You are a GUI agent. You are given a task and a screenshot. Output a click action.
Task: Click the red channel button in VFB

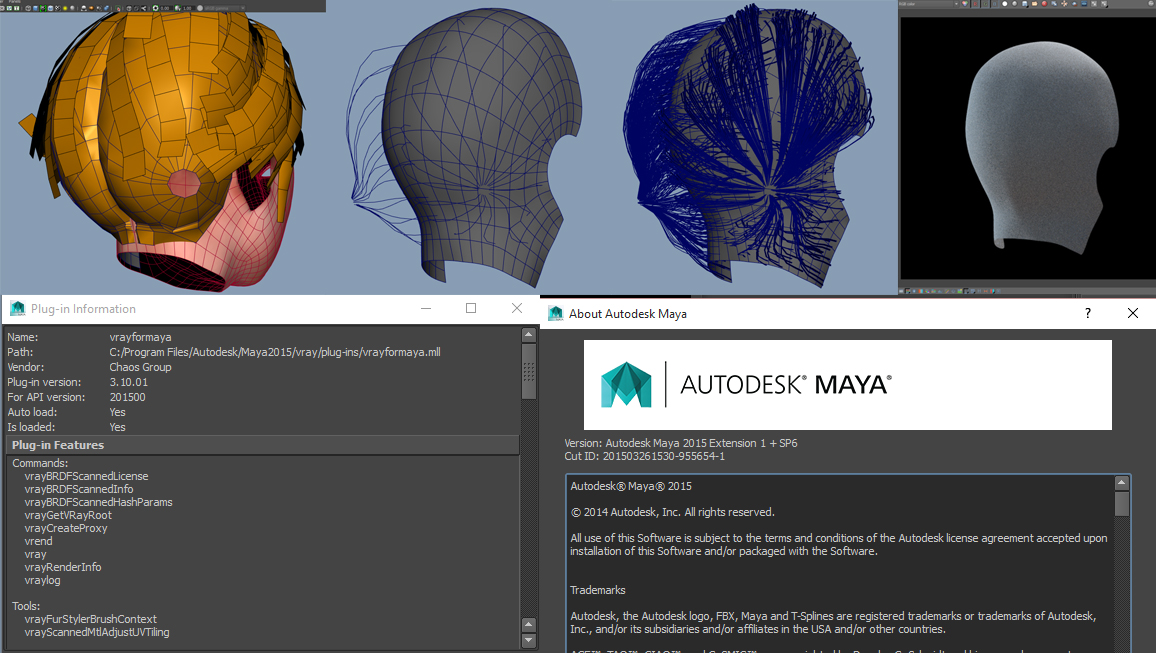[x=975, y=4]
